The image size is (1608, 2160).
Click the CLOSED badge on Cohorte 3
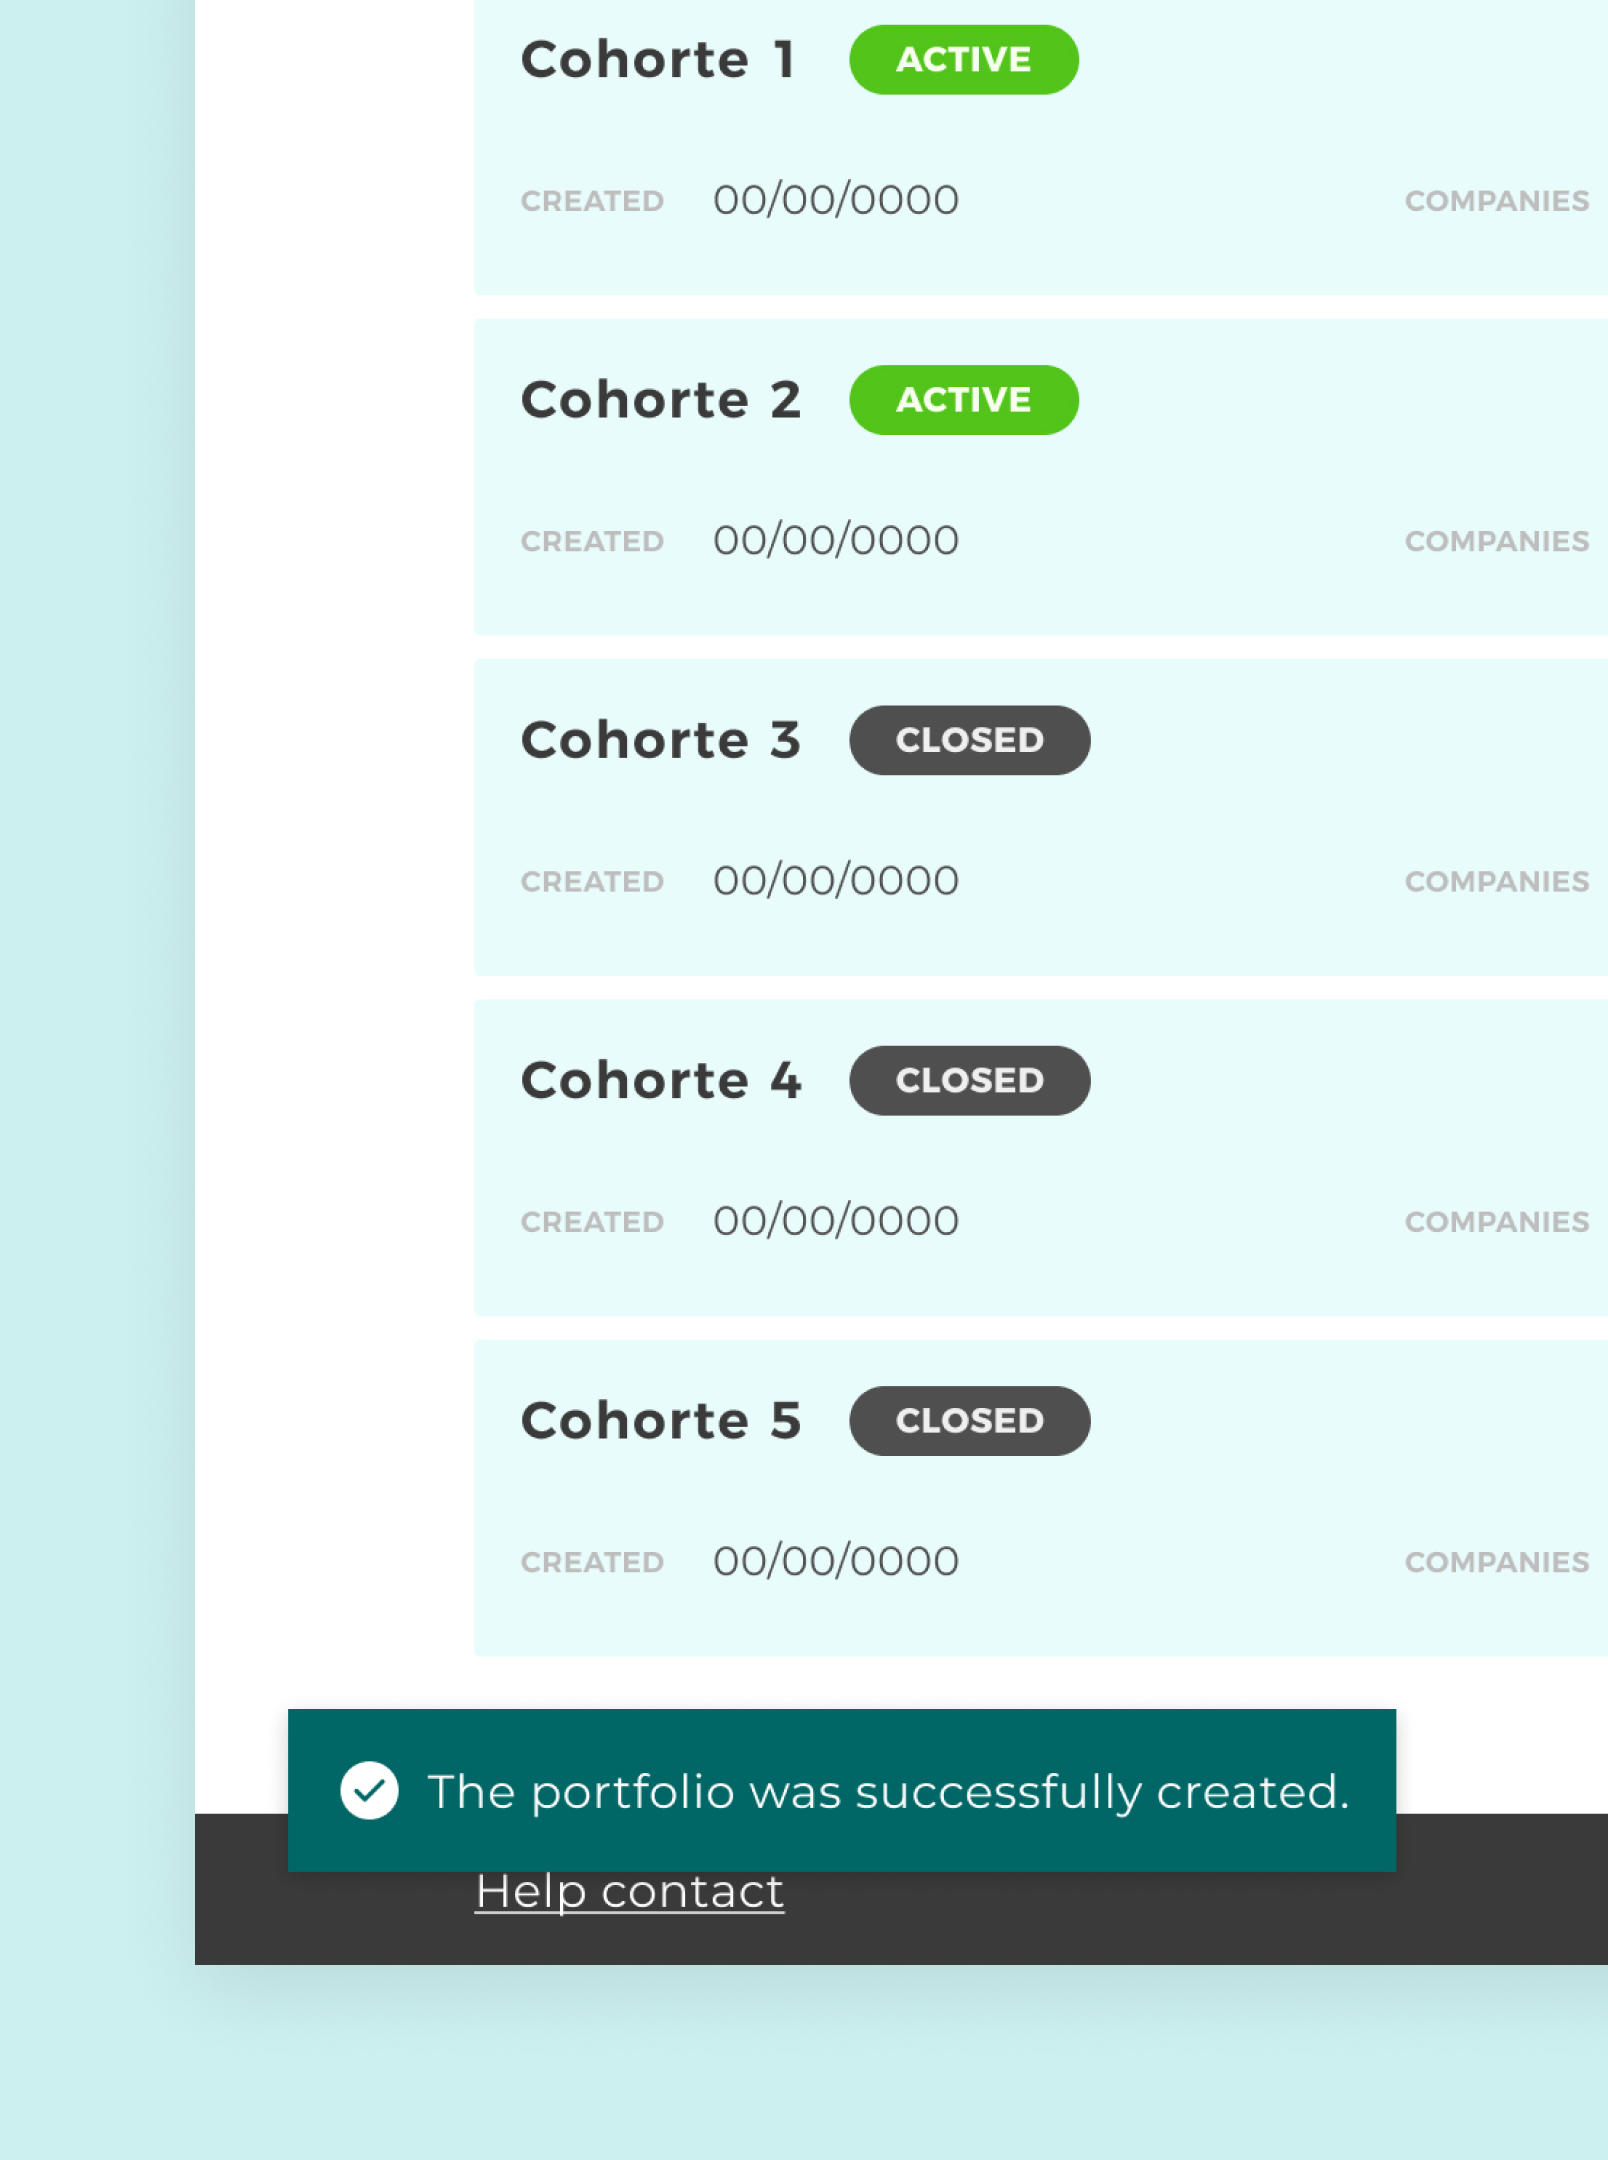point(969,740)
